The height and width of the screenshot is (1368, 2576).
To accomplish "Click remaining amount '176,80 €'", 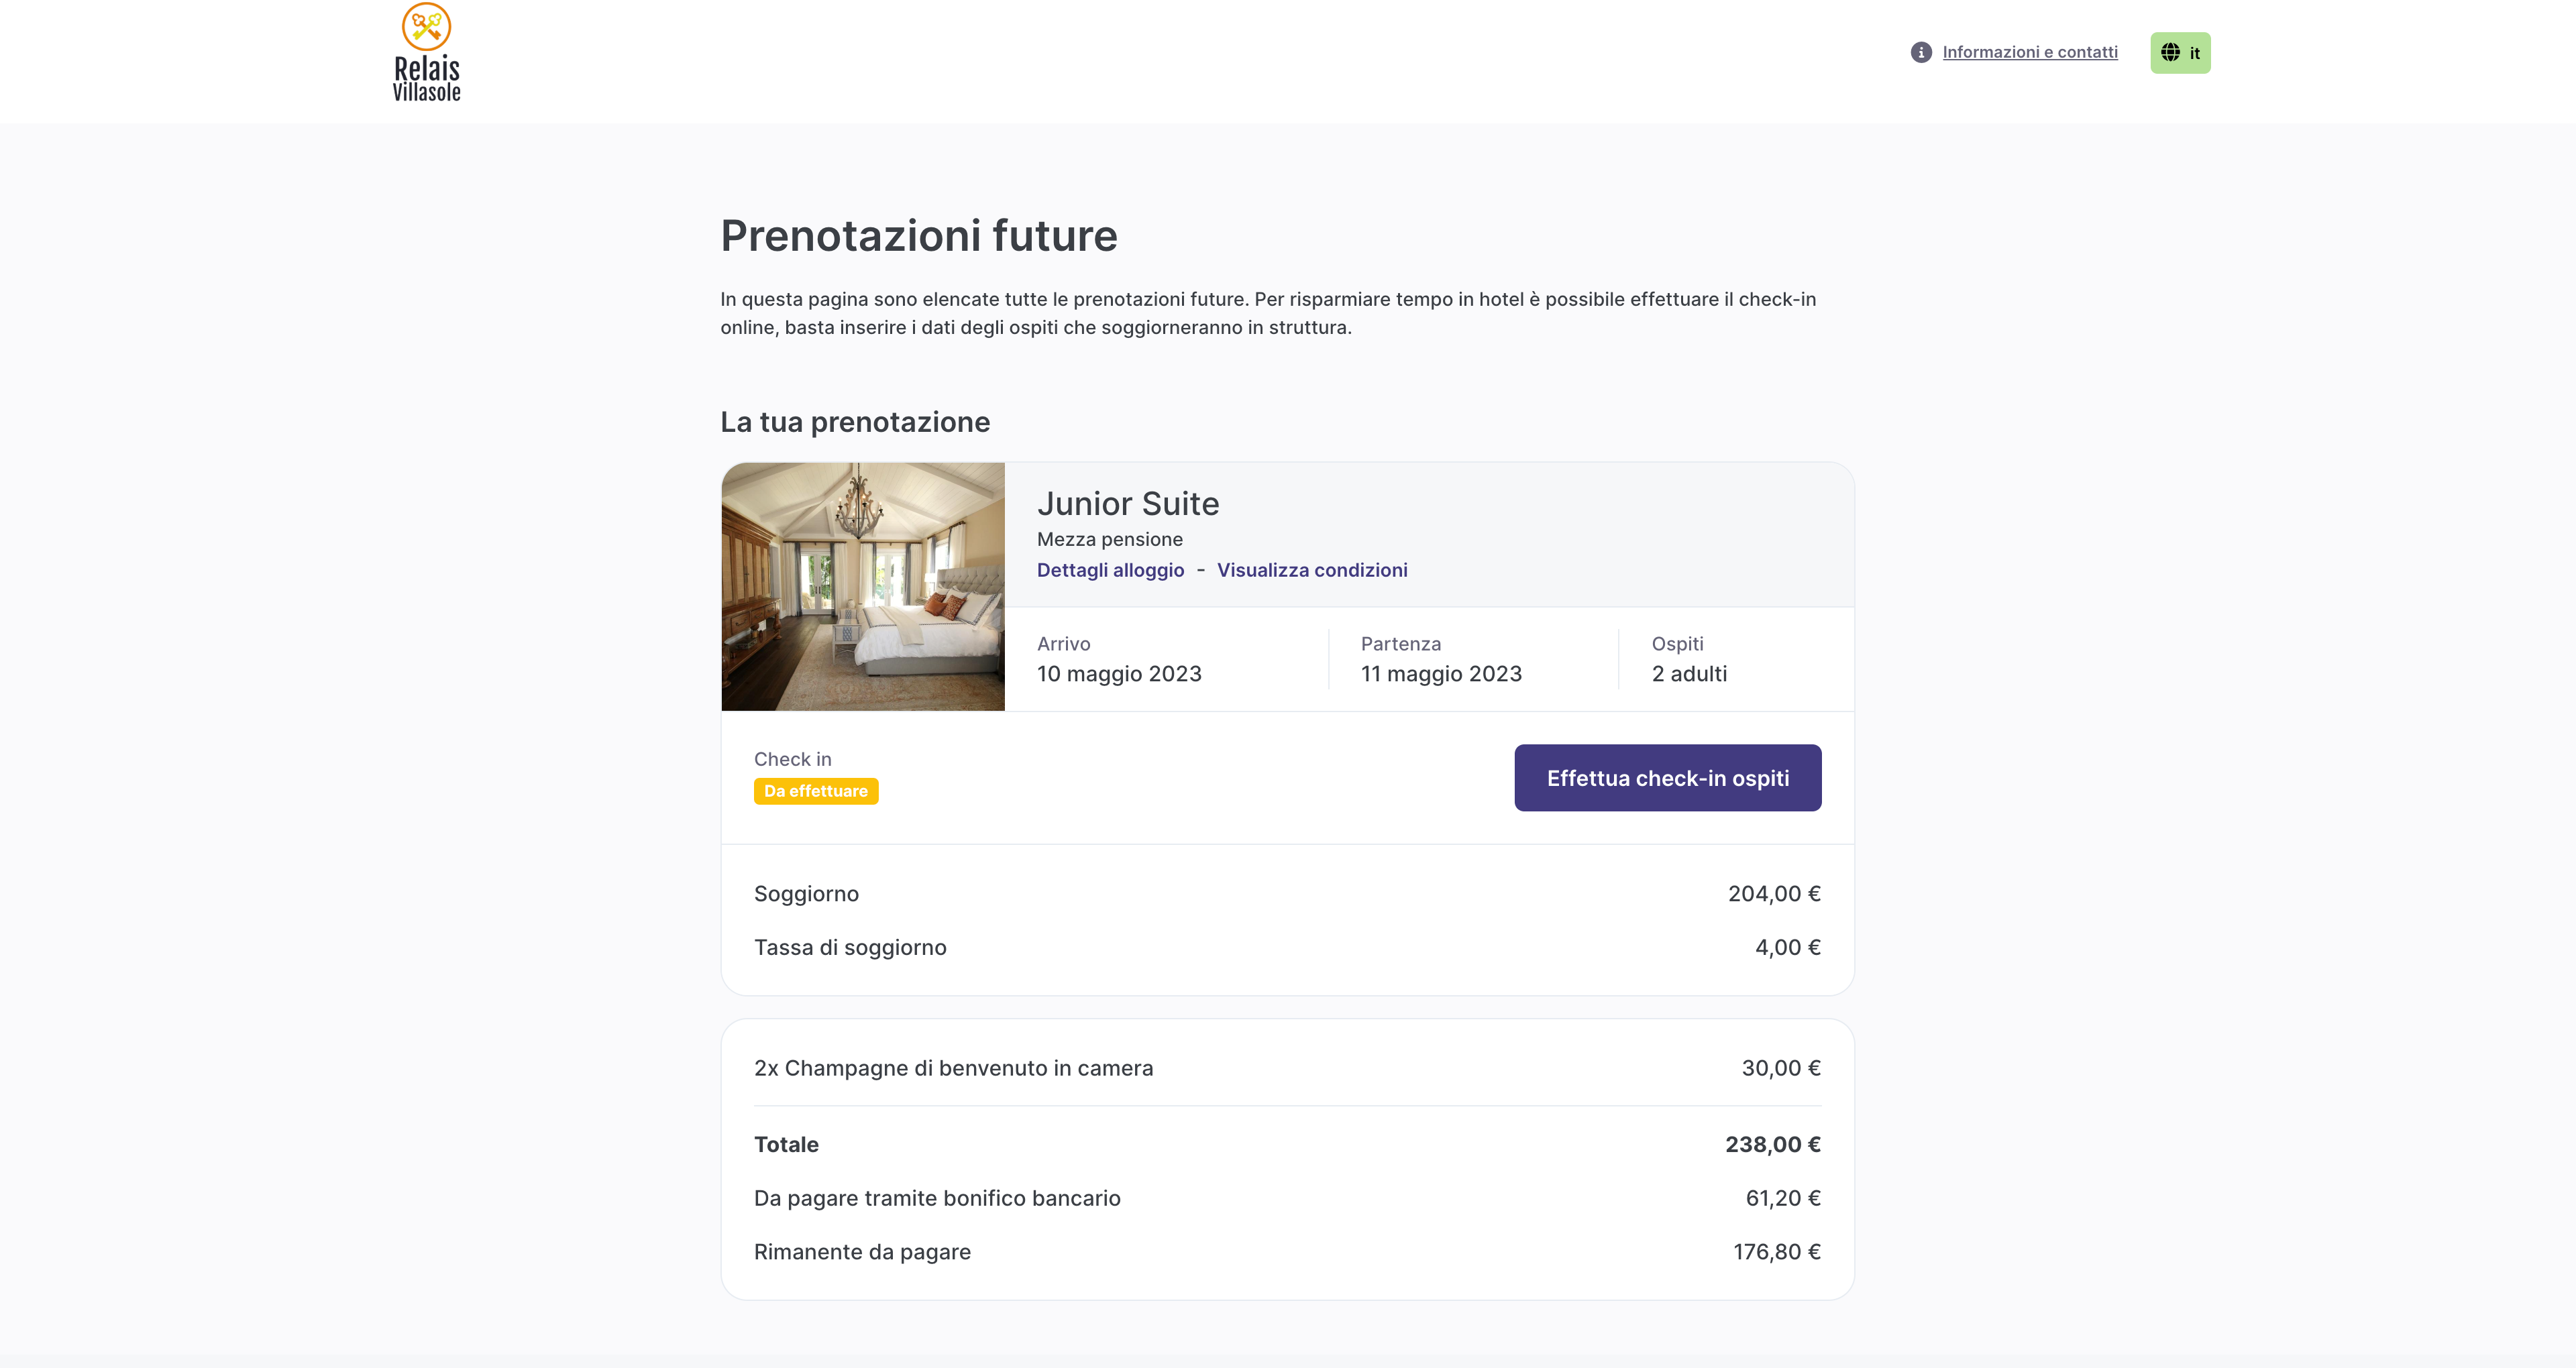I will 1777,1252.
